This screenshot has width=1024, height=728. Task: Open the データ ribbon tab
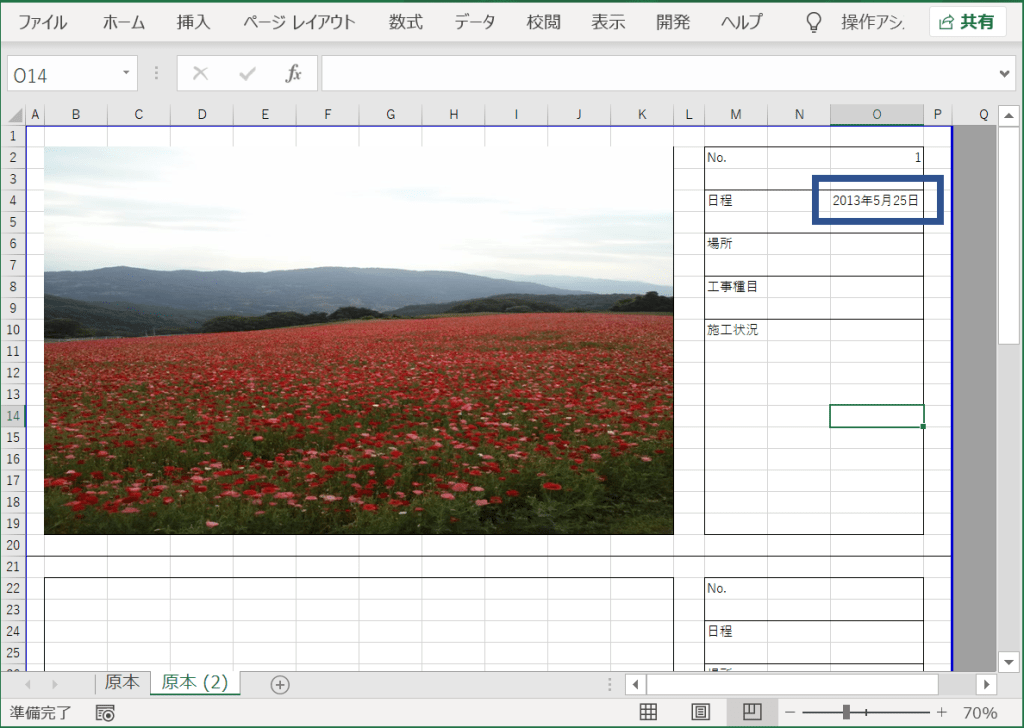(x=475, y=22)
